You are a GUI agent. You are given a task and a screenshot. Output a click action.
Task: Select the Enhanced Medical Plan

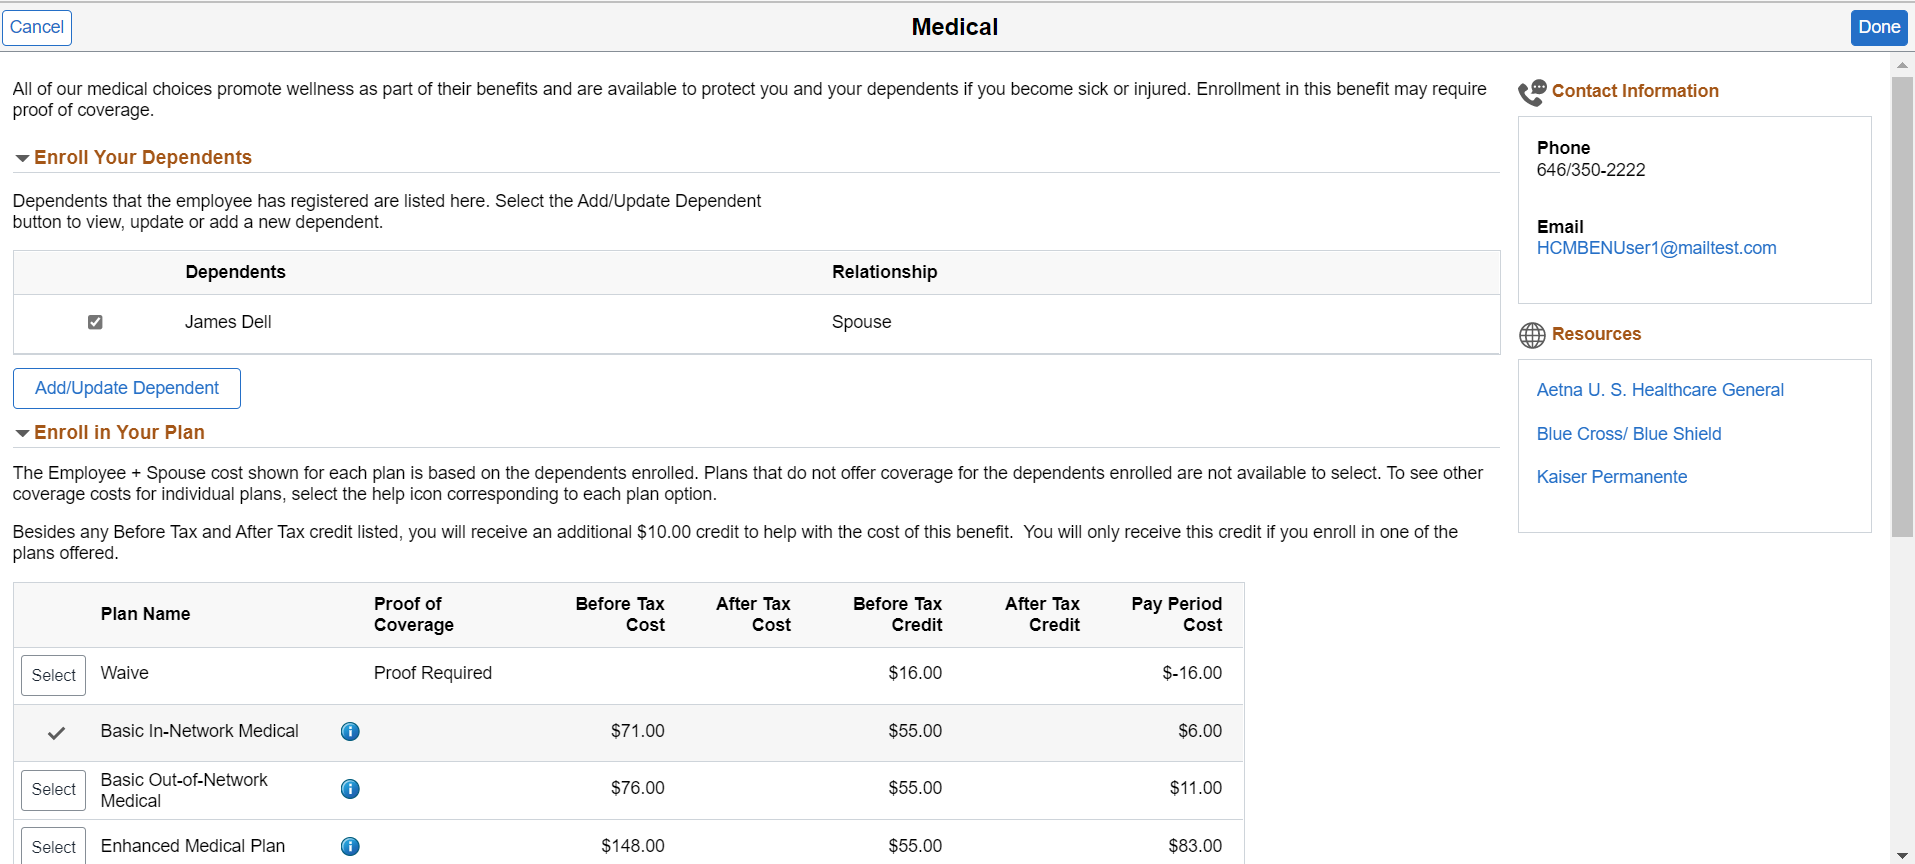pos(54,846)
